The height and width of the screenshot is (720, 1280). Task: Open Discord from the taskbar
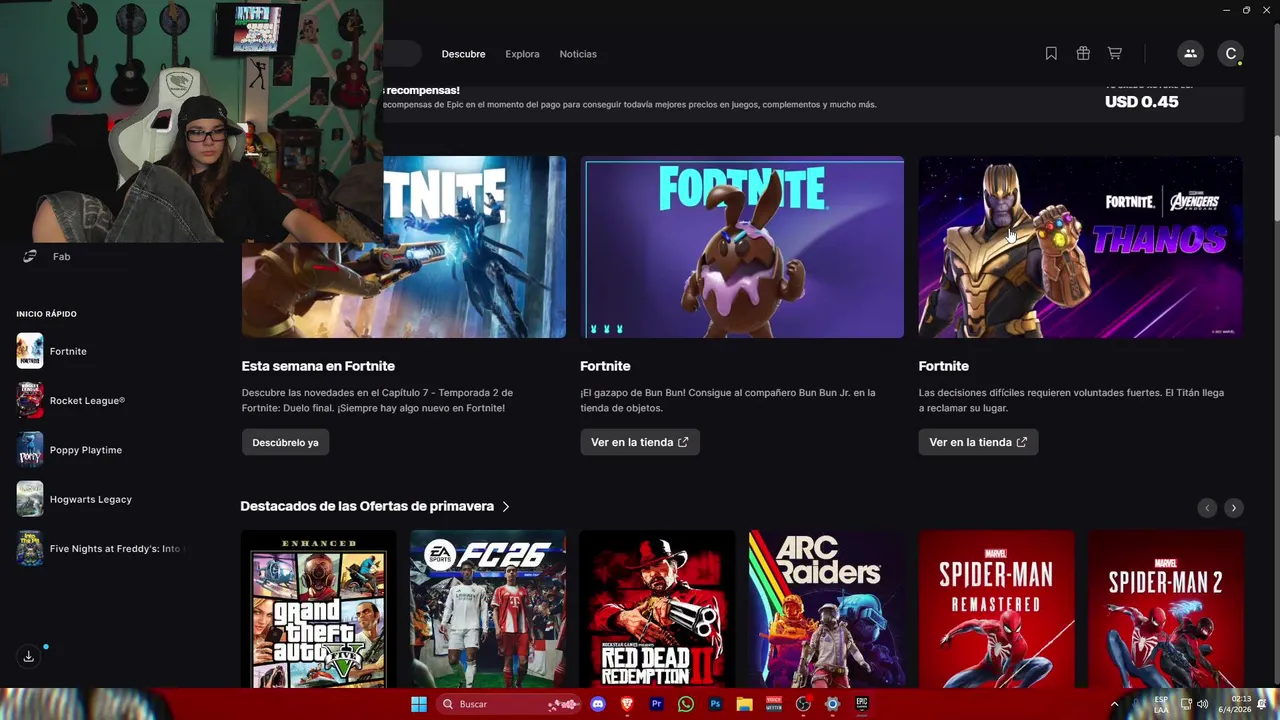(x=598, y=704)
